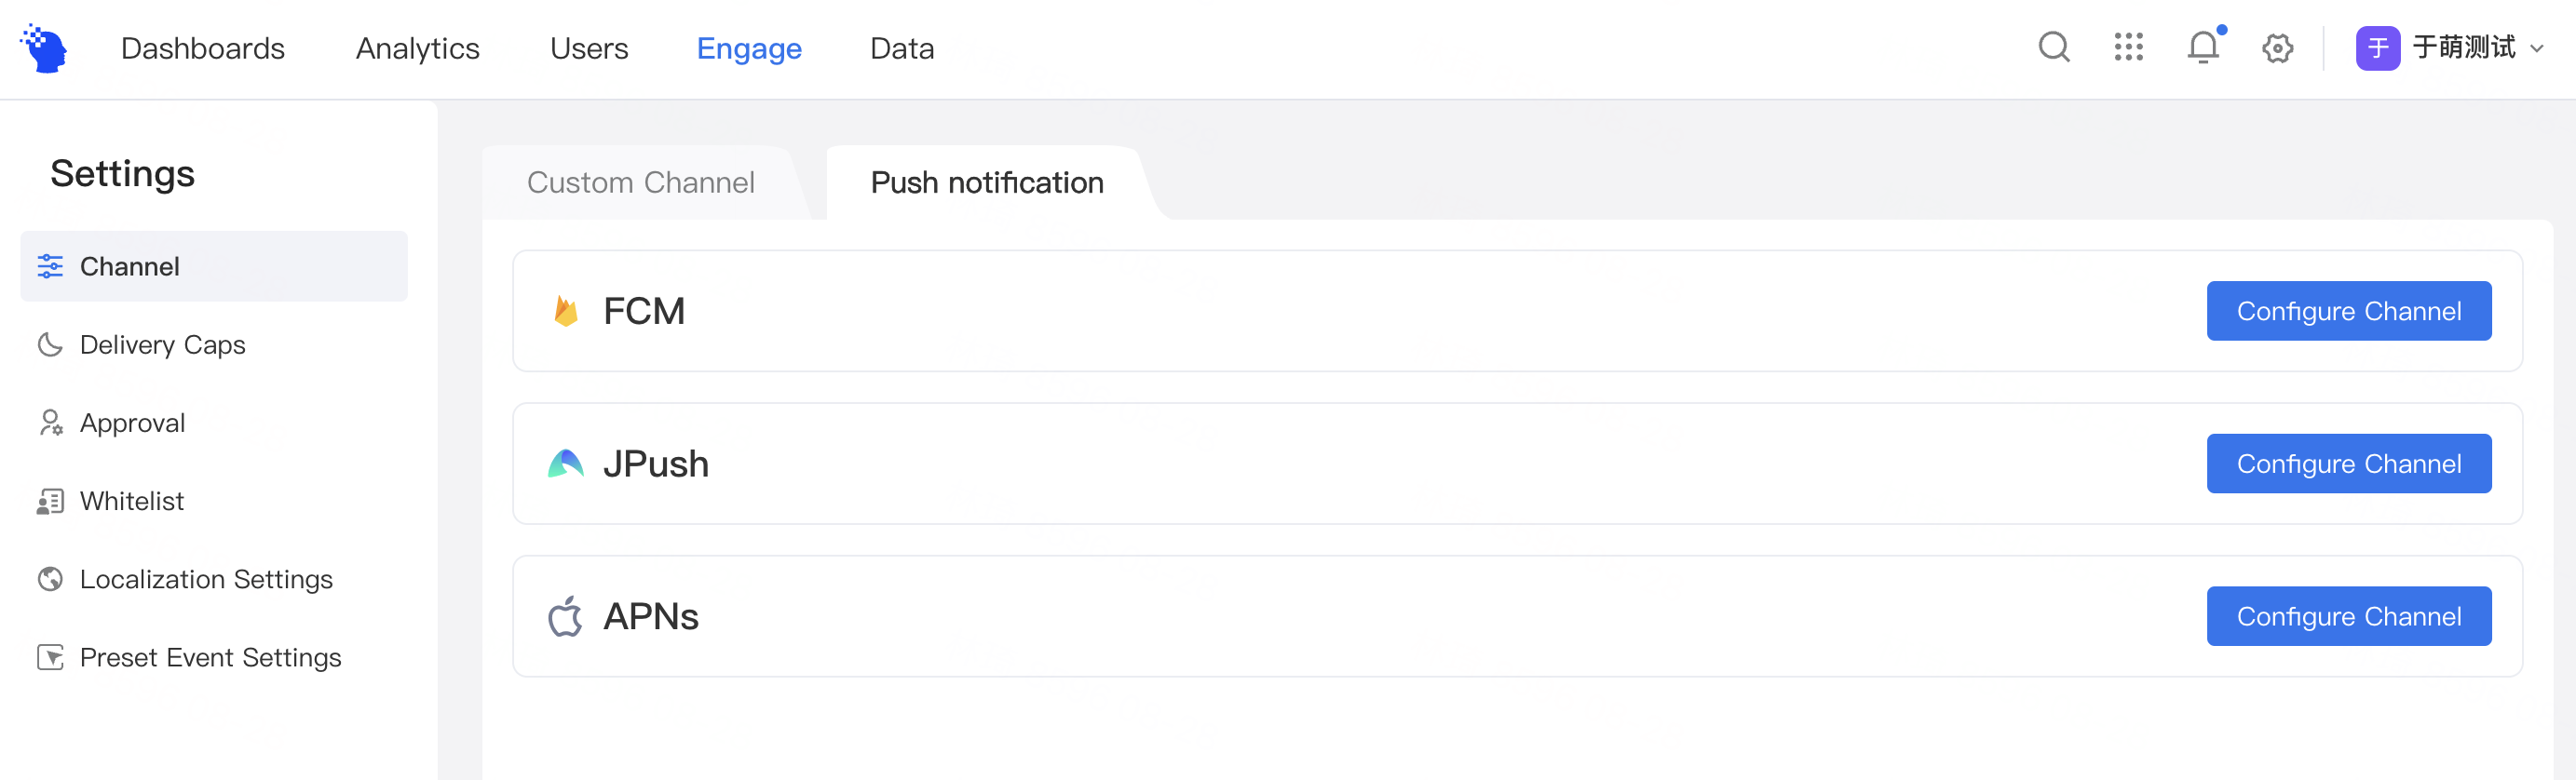Click the APNs Apple logo icon

(x=565, y=616)
